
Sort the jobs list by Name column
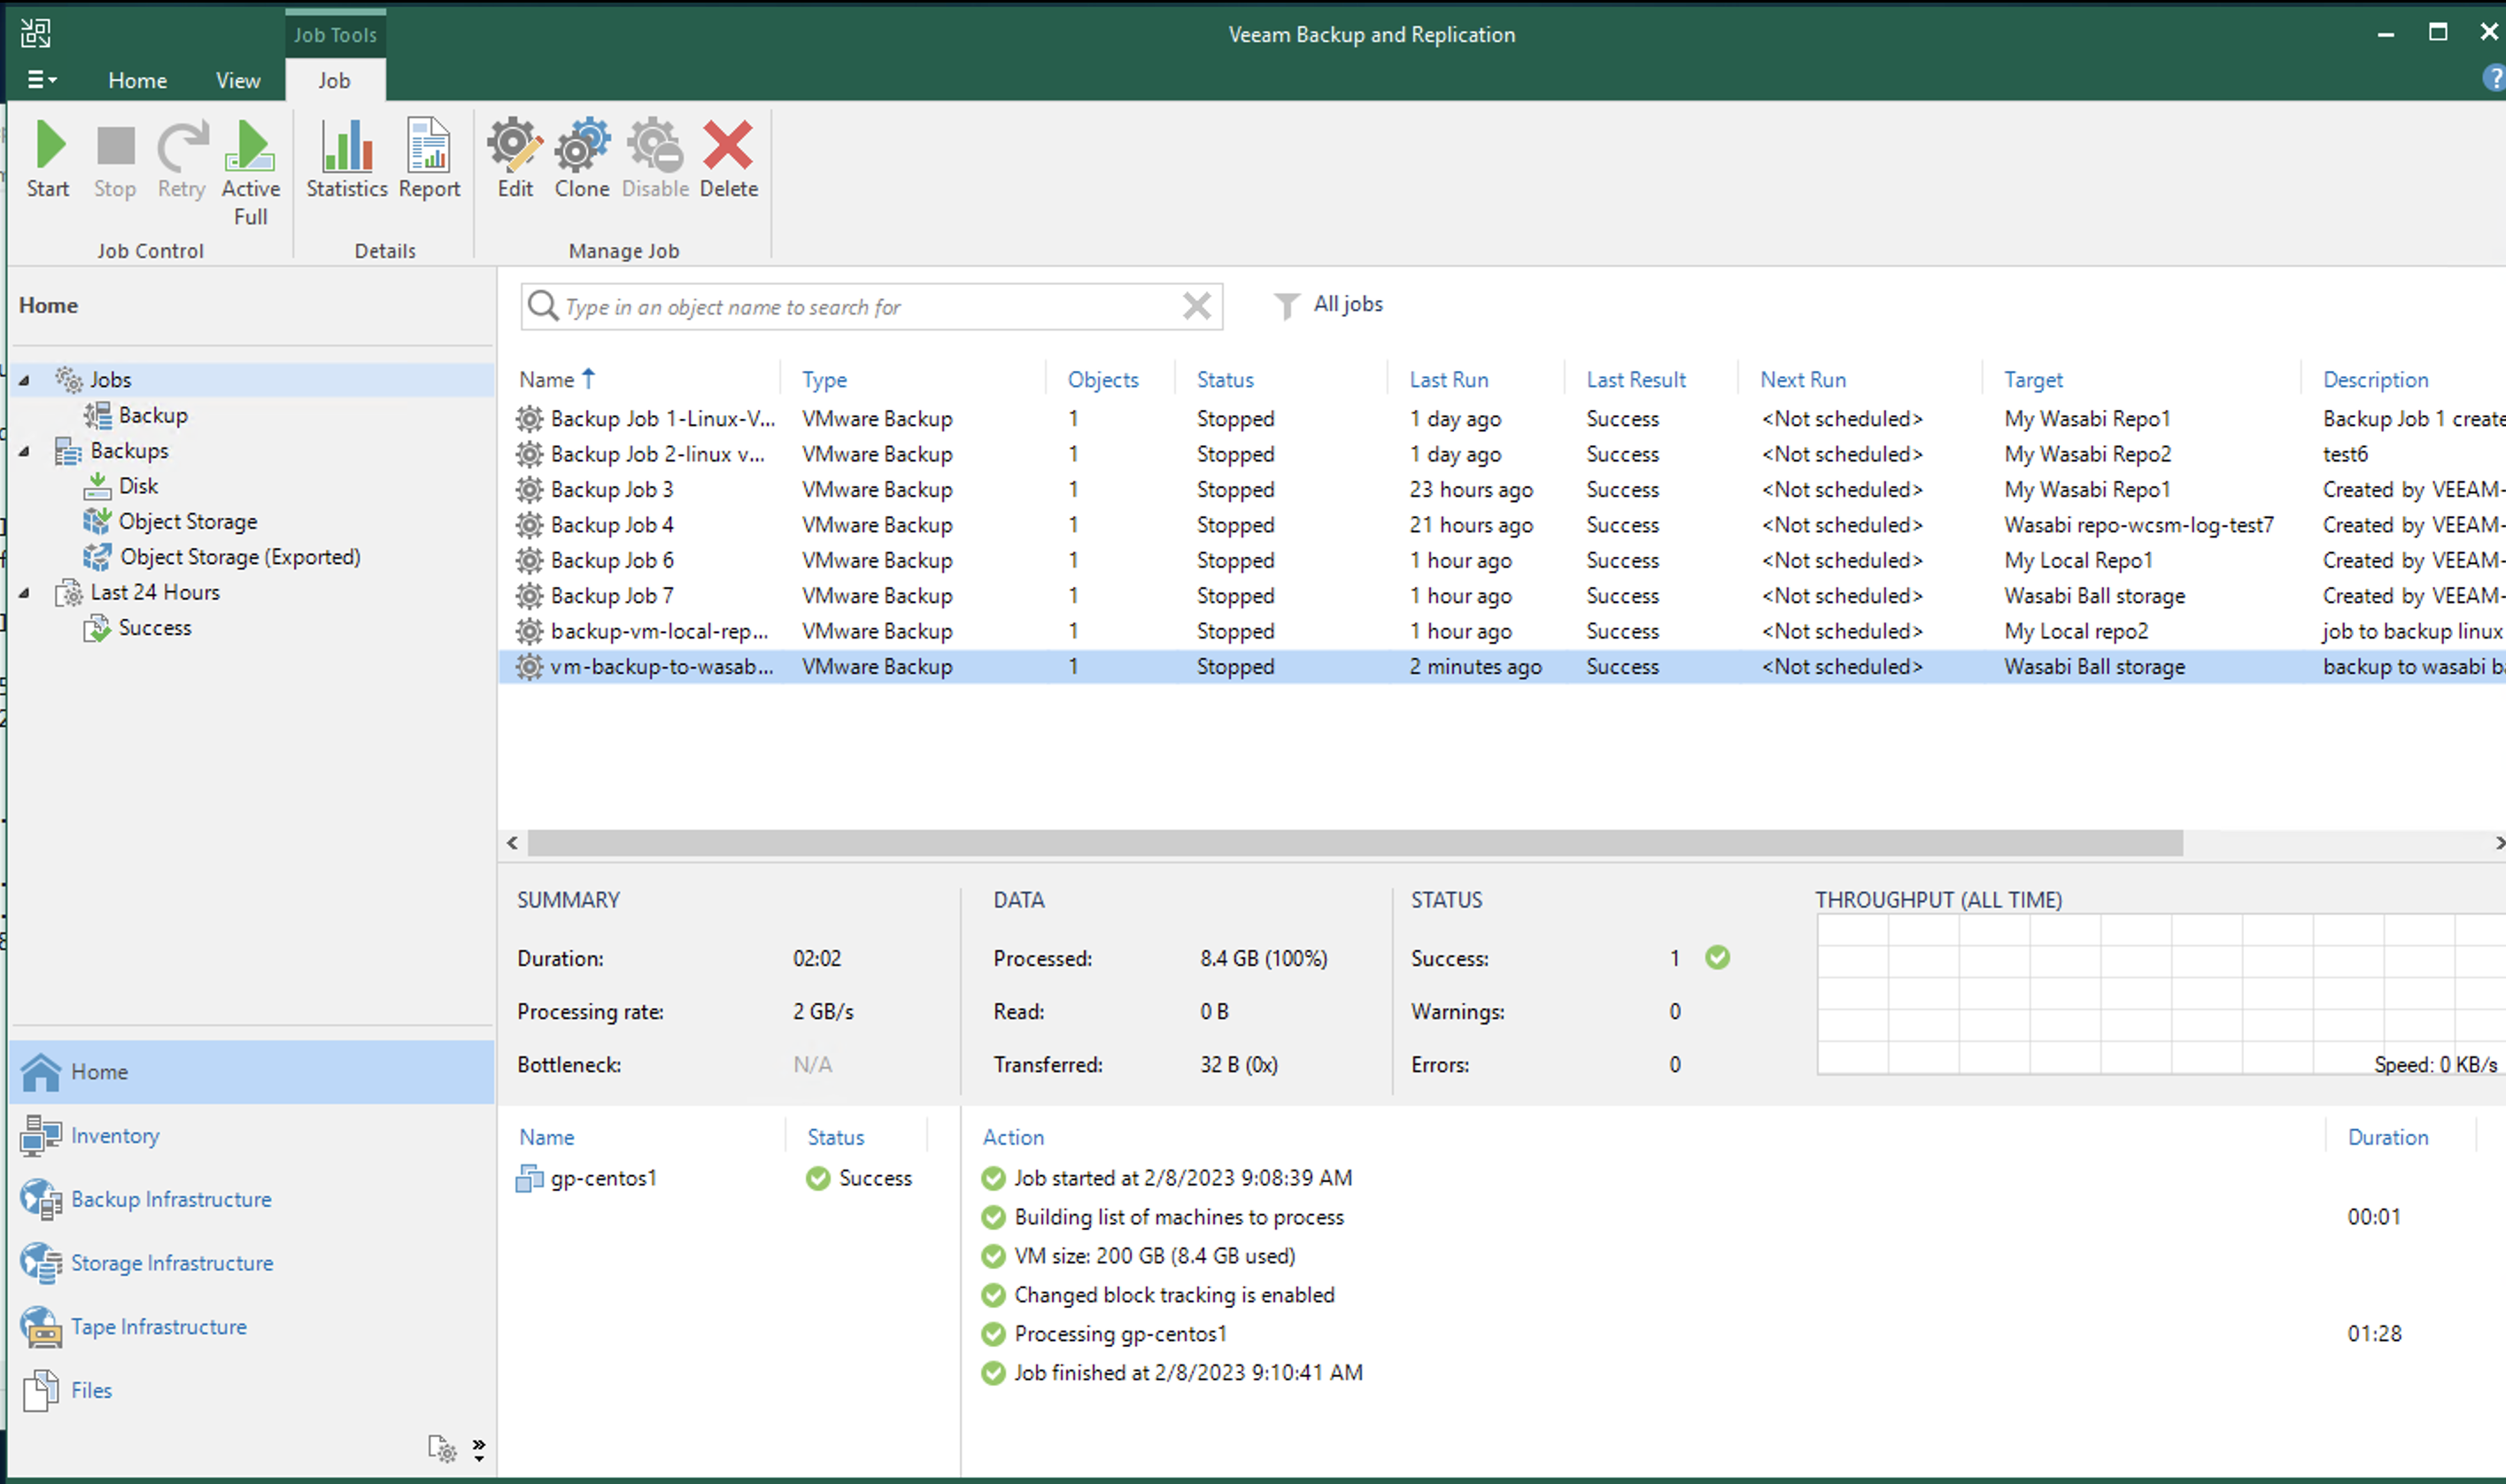(557, 380)
